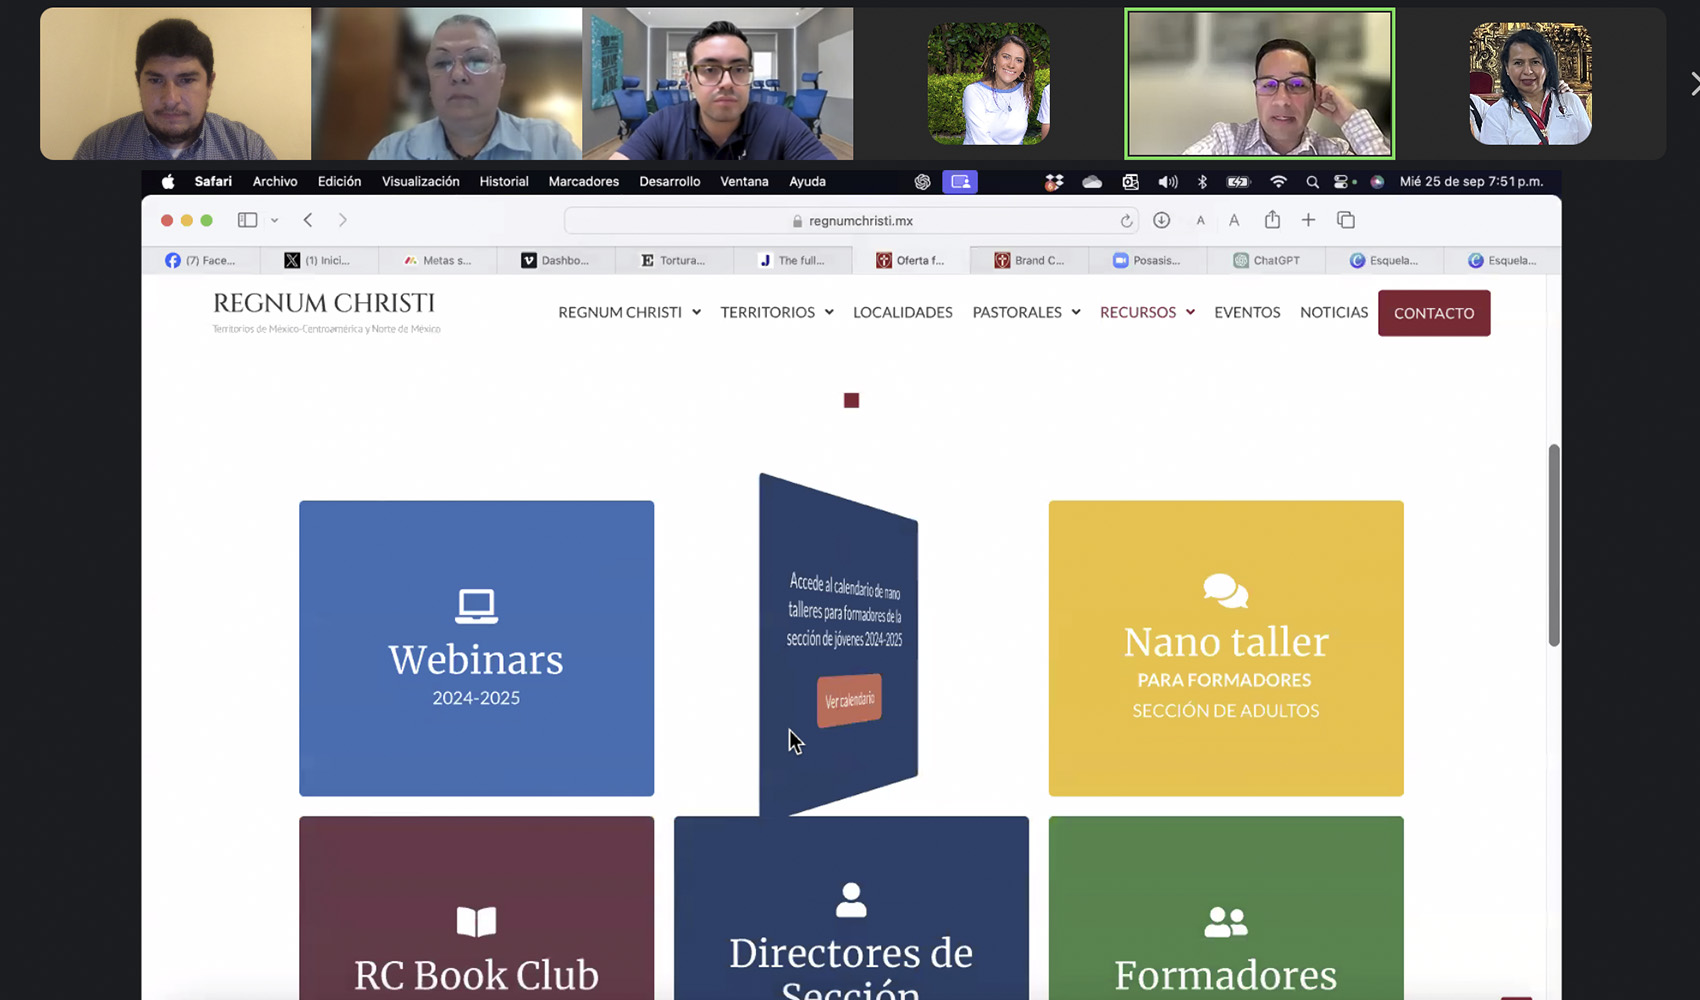Click the page vertical scrollbar
The width and height of the screenshot is (1700, 1000).
click(x=1554, y=546)
